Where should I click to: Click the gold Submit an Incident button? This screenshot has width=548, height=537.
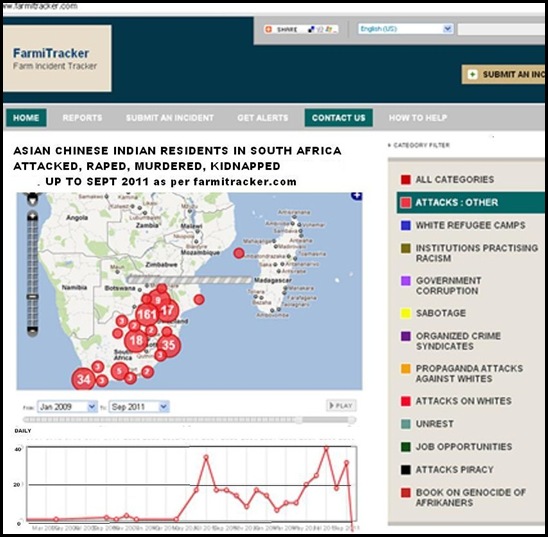(x=503, y=74)
